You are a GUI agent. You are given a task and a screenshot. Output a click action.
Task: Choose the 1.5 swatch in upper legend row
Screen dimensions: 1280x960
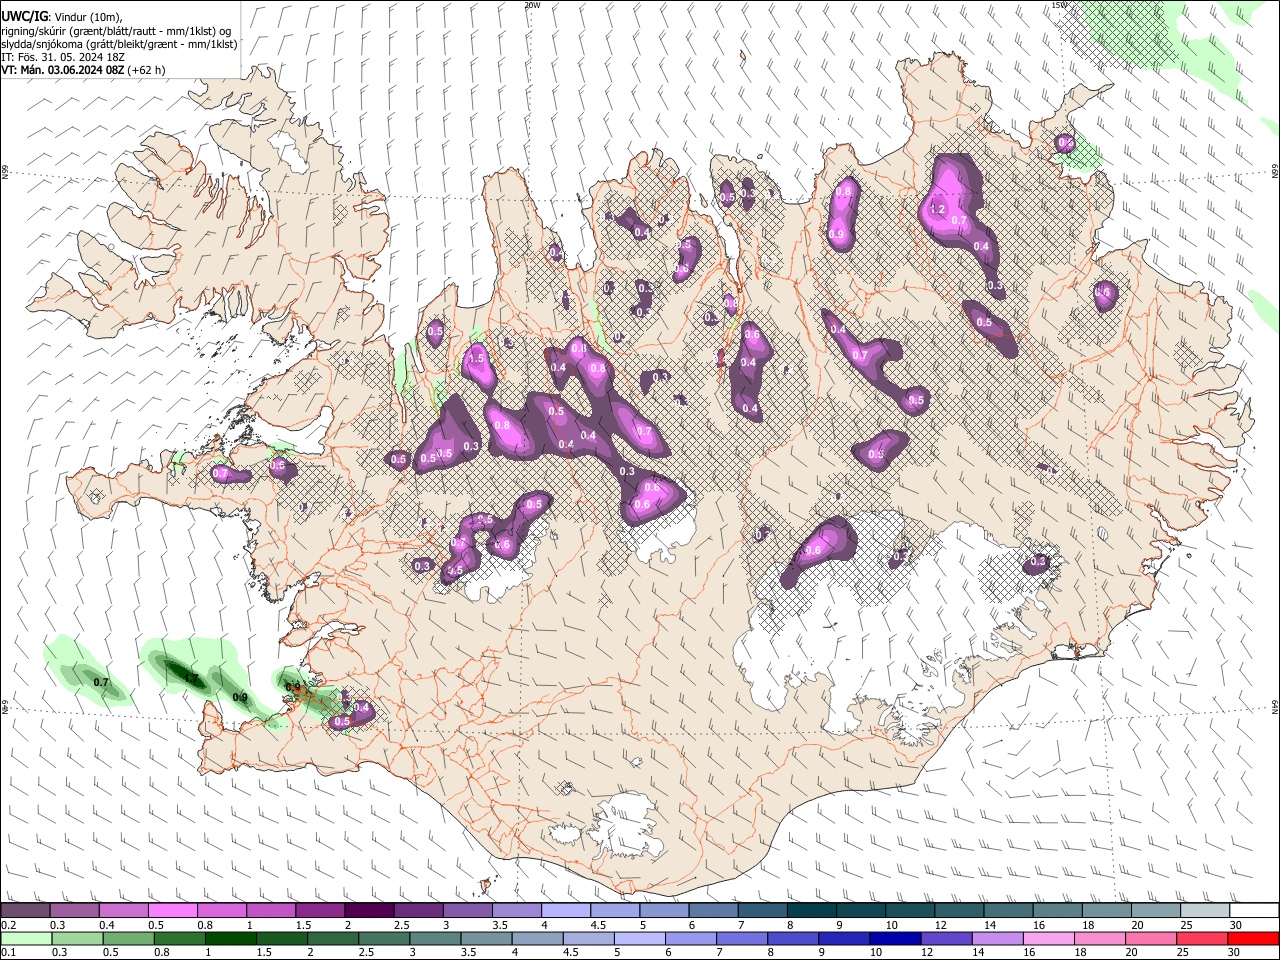(x=319, y=911)
